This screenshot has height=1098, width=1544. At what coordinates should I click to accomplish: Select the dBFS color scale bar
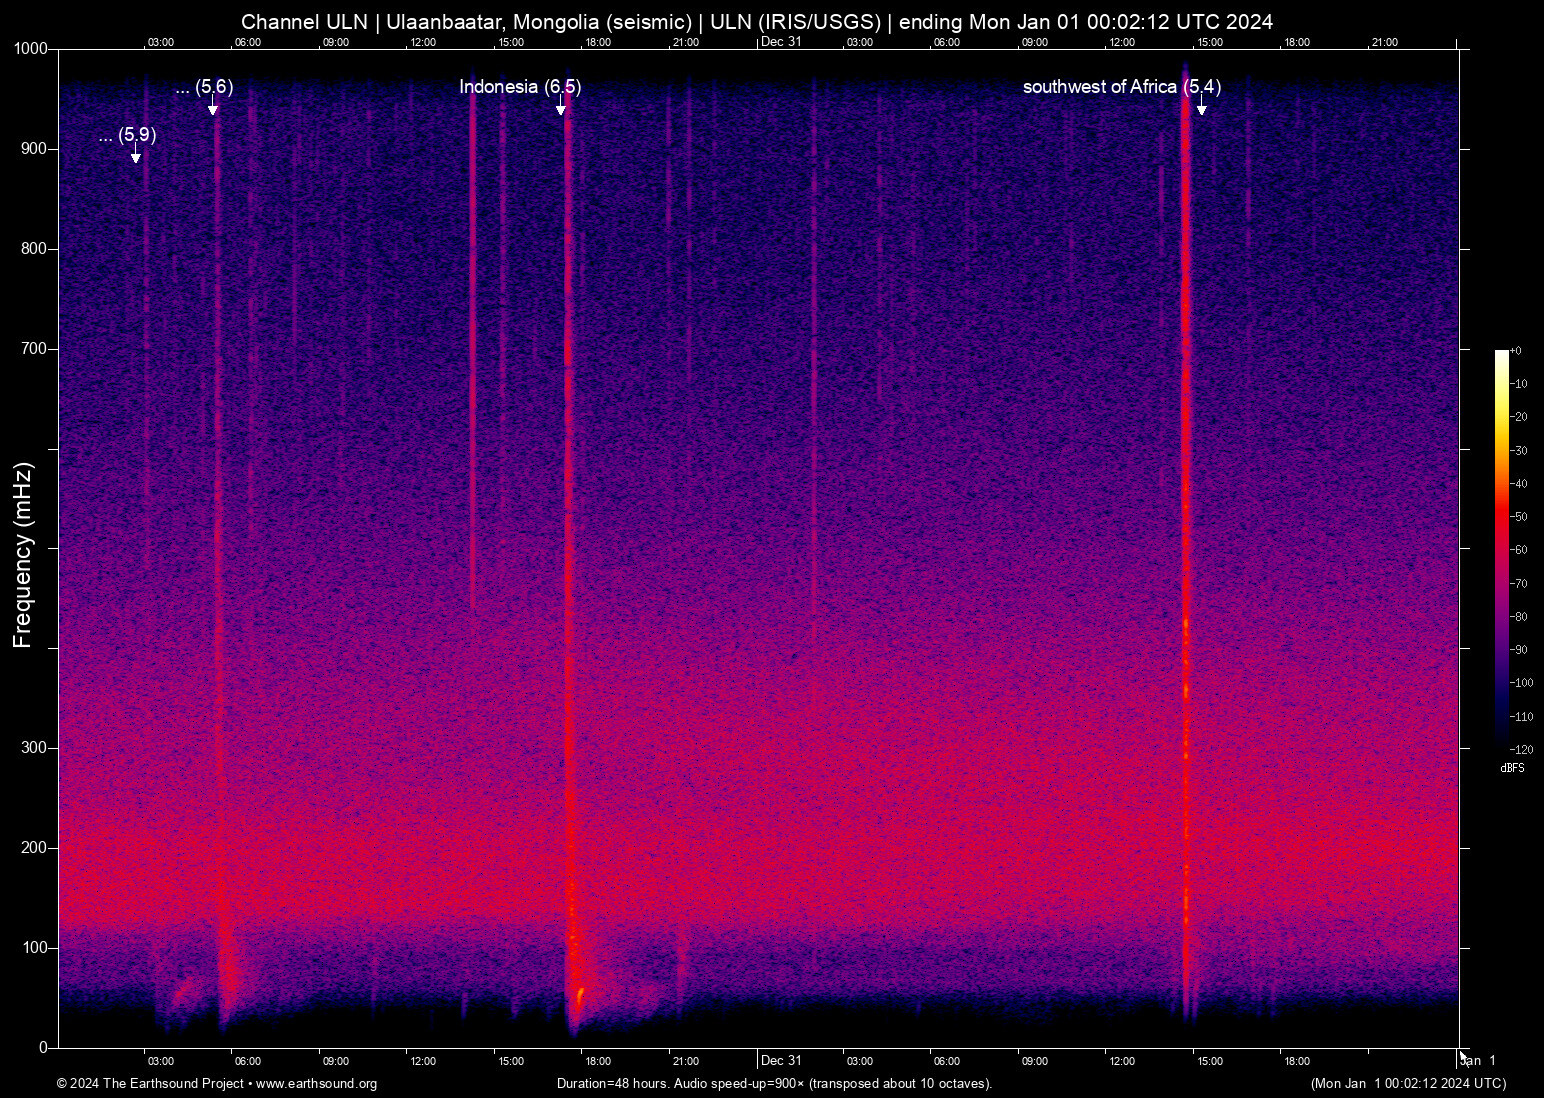[1500, 550]
